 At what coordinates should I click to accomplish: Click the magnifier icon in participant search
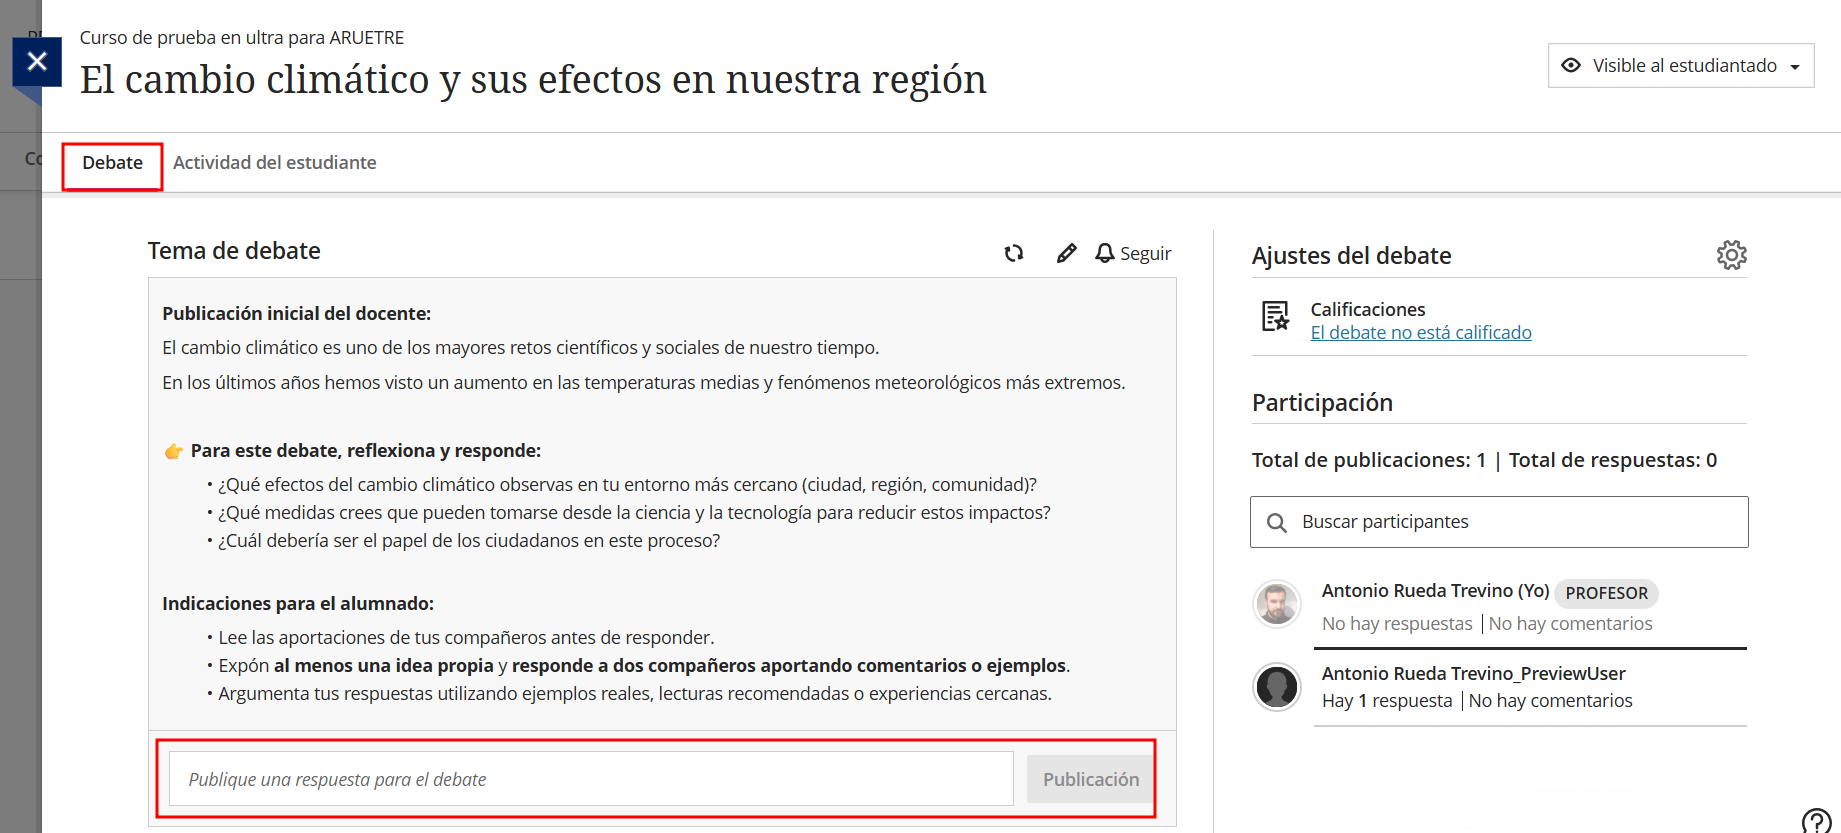(x=1277, y=523)
